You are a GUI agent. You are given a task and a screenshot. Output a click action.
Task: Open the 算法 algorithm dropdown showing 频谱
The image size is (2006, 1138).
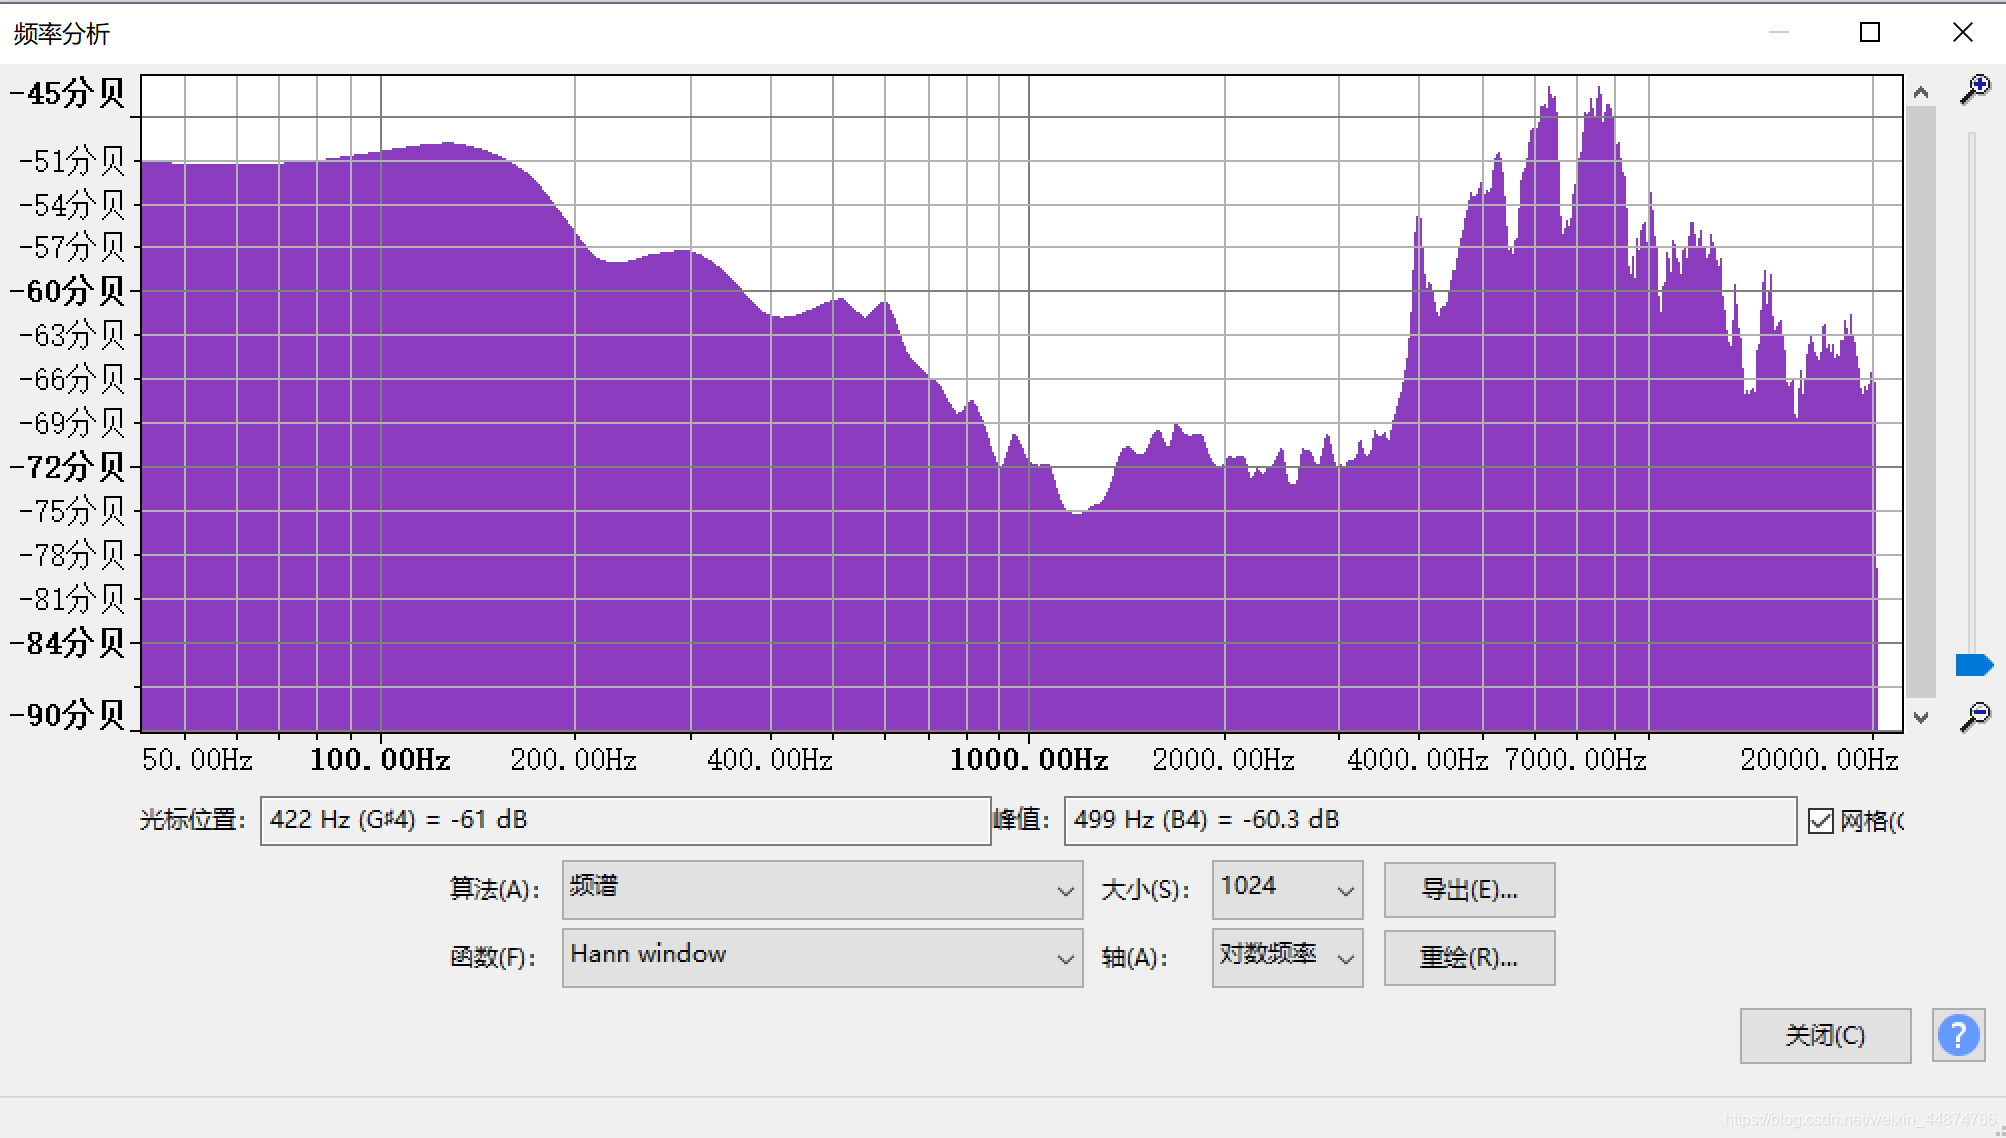click(x=822, y=889)
